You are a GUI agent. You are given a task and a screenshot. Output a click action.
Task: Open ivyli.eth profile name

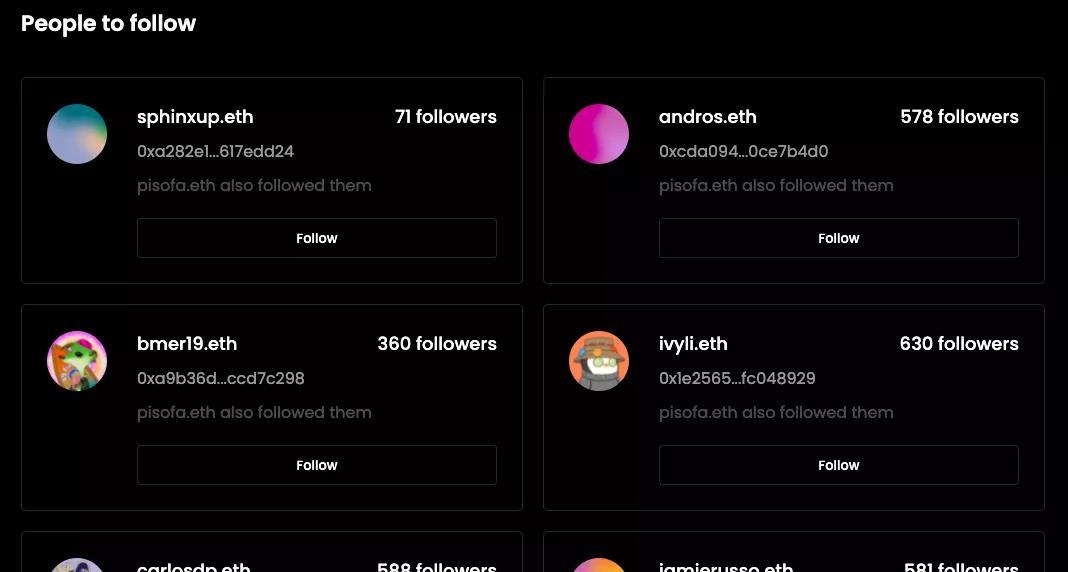click(693, 345)
